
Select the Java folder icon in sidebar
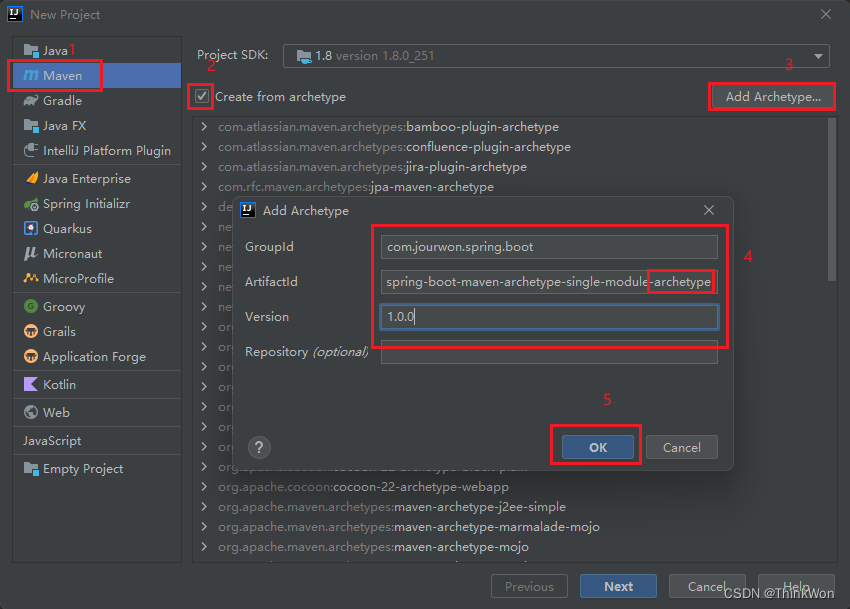(x=31, y=50)
